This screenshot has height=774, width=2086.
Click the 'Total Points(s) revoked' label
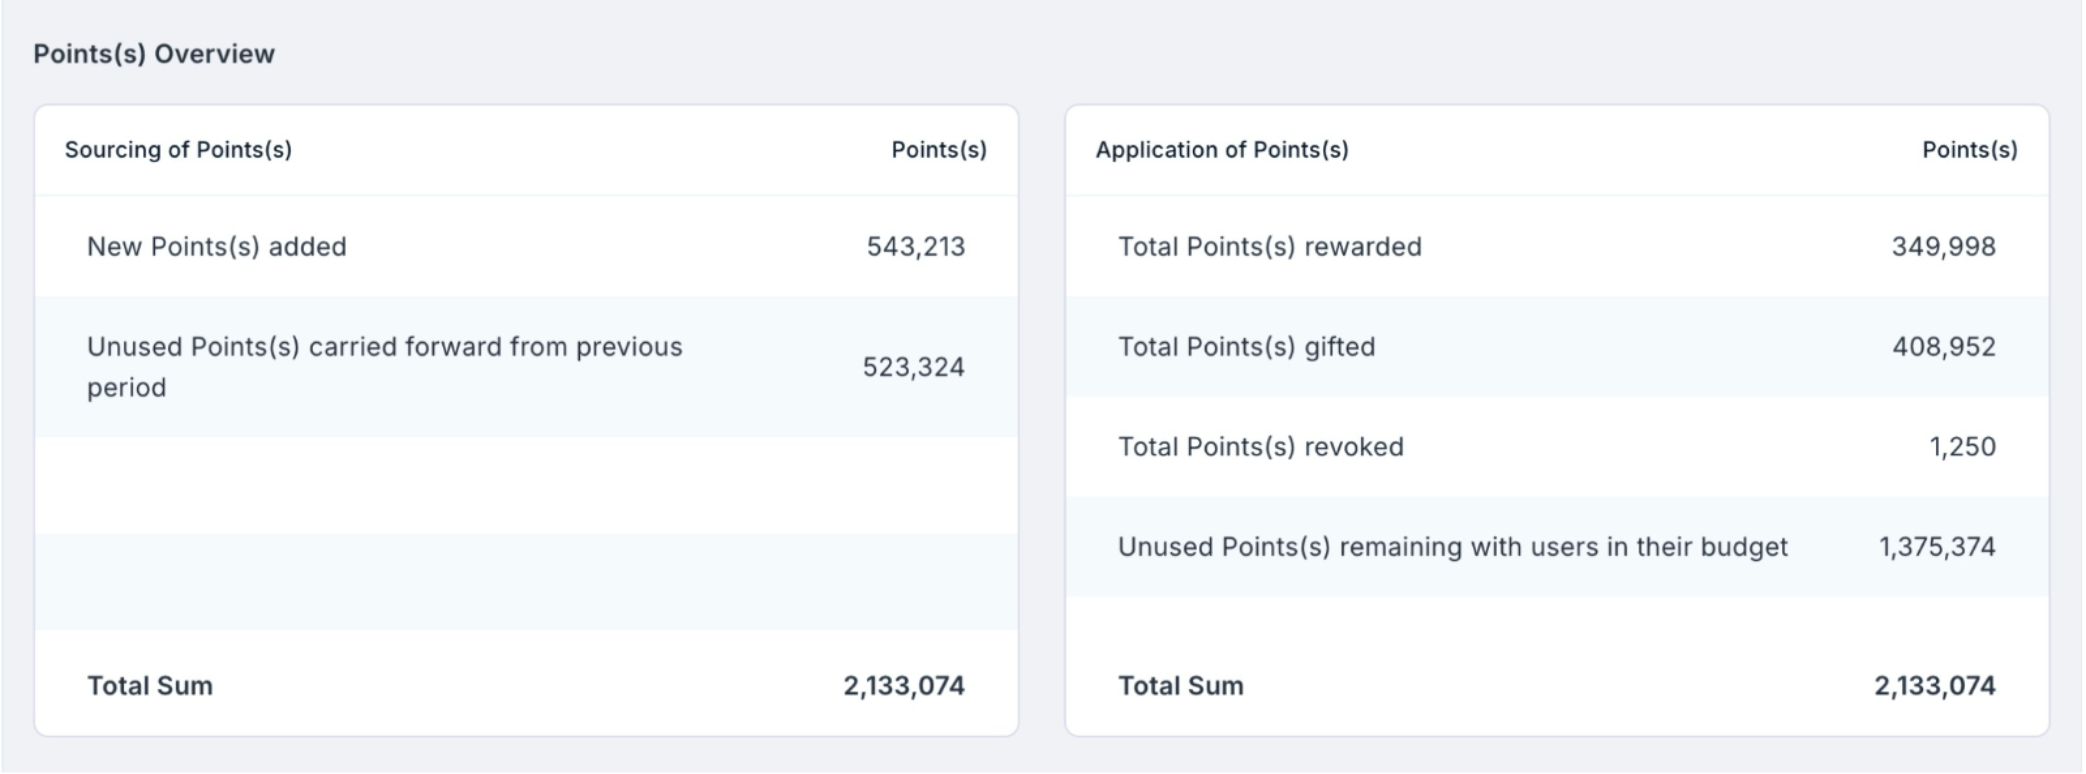1261,447
